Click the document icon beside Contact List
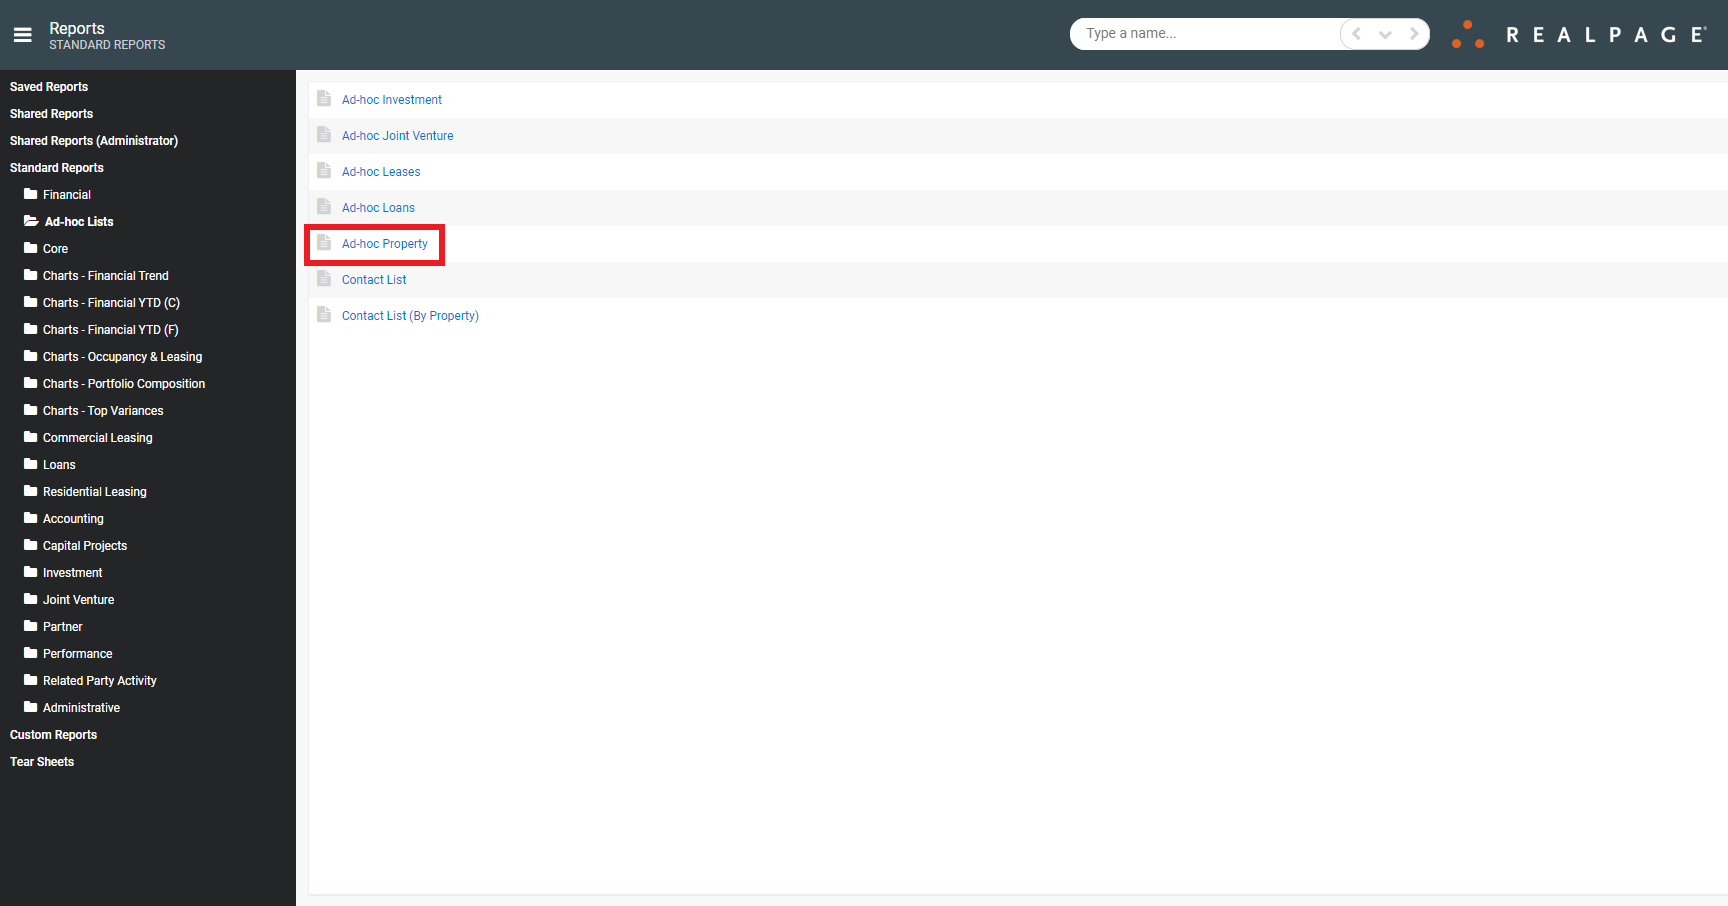Image resolution: width=1728 pixels, height=906 pixels. tap(323, 279)
